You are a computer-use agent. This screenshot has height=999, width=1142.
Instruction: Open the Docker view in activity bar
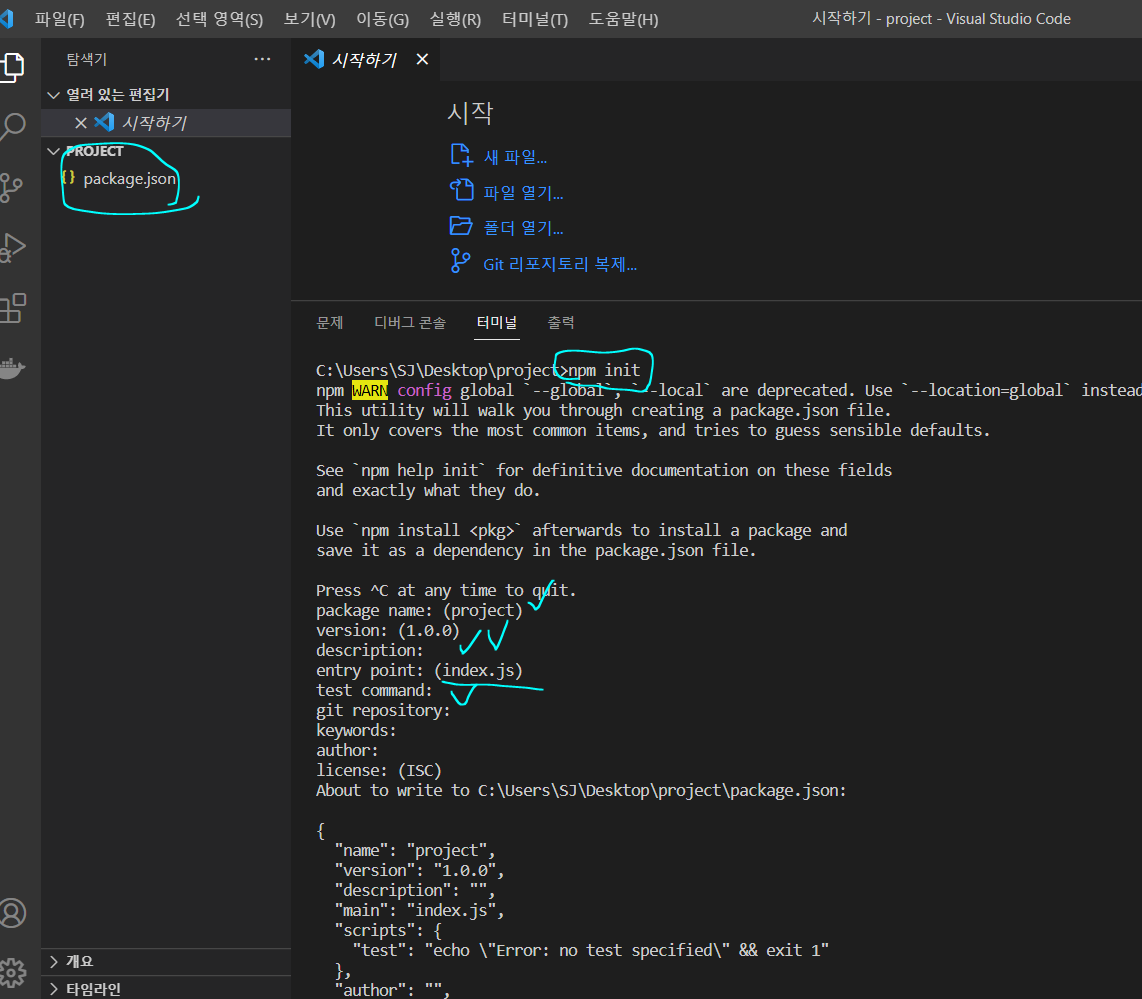pyautogui.click(x=12, y=368)
